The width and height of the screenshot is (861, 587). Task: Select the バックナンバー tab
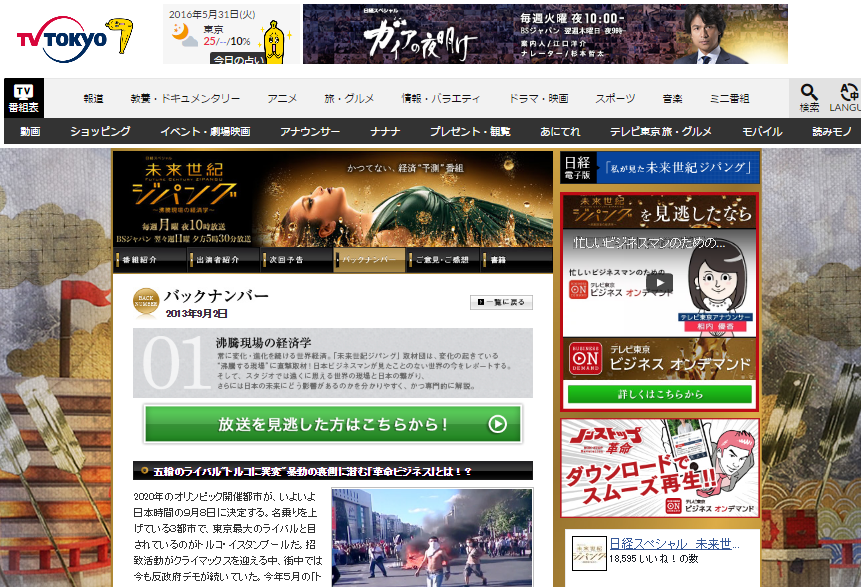(x=370, y=260)
